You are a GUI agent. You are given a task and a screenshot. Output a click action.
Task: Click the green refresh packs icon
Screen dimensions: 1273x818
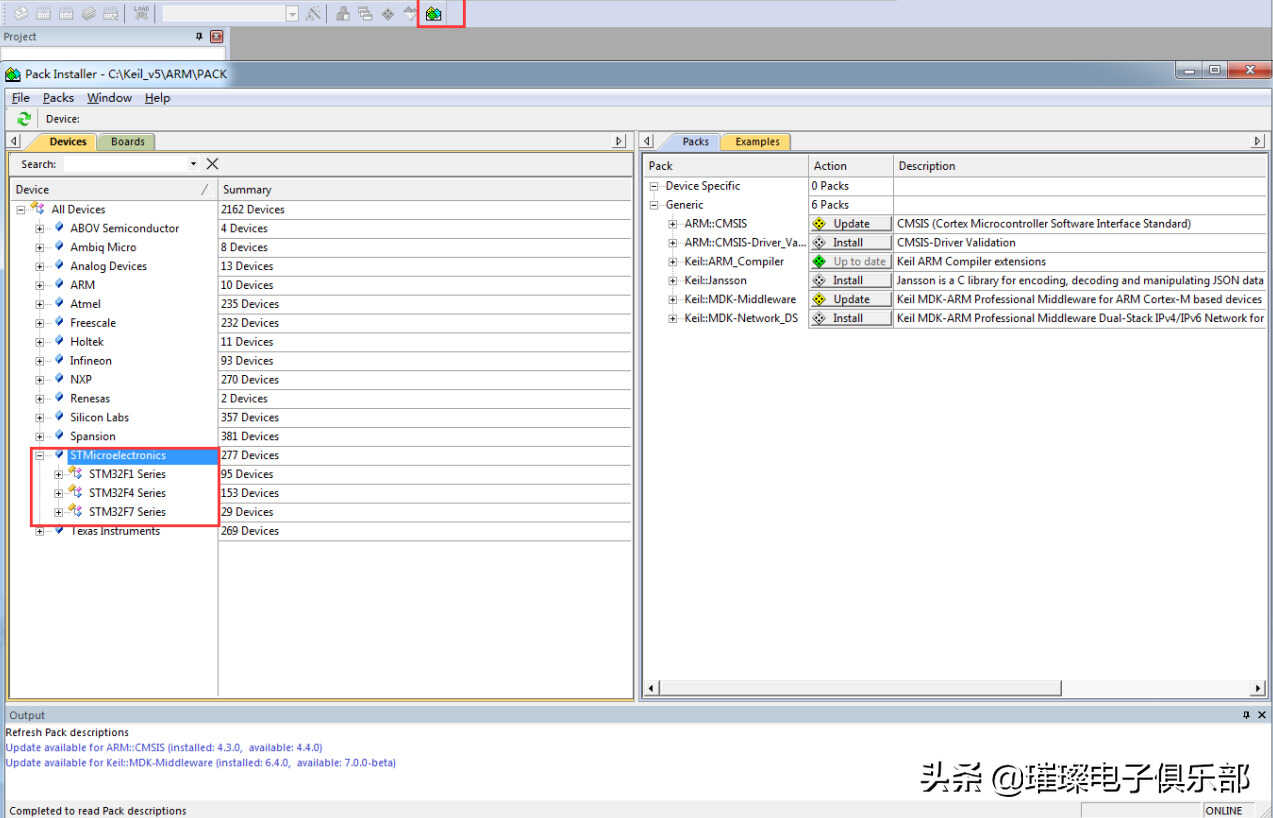point(23,119)
